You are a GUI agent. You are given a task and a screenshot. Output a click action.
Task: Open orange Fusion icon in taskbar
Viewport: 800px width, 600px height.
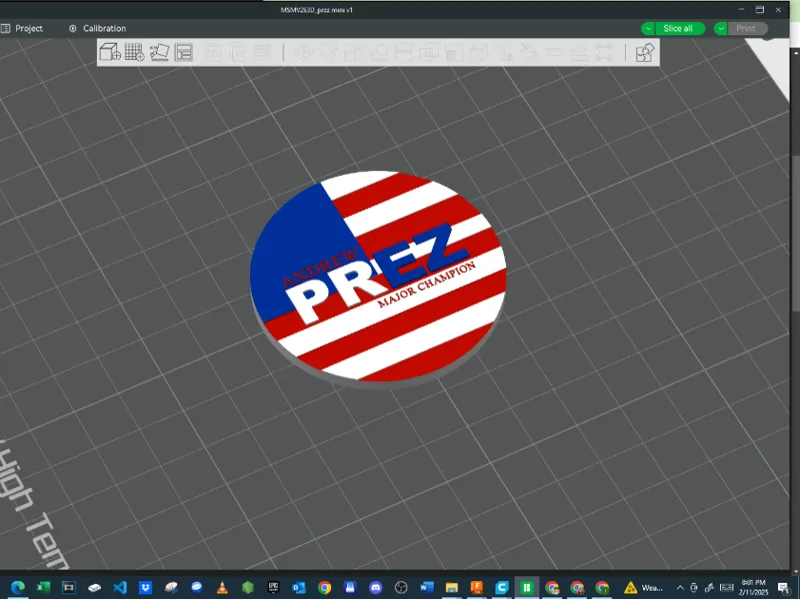pos(477,587)
